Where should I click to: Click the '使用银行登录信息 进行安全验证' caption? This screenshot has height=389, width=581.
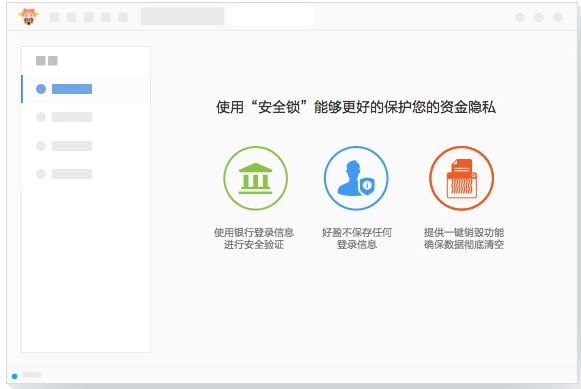[x=254, y=238]
